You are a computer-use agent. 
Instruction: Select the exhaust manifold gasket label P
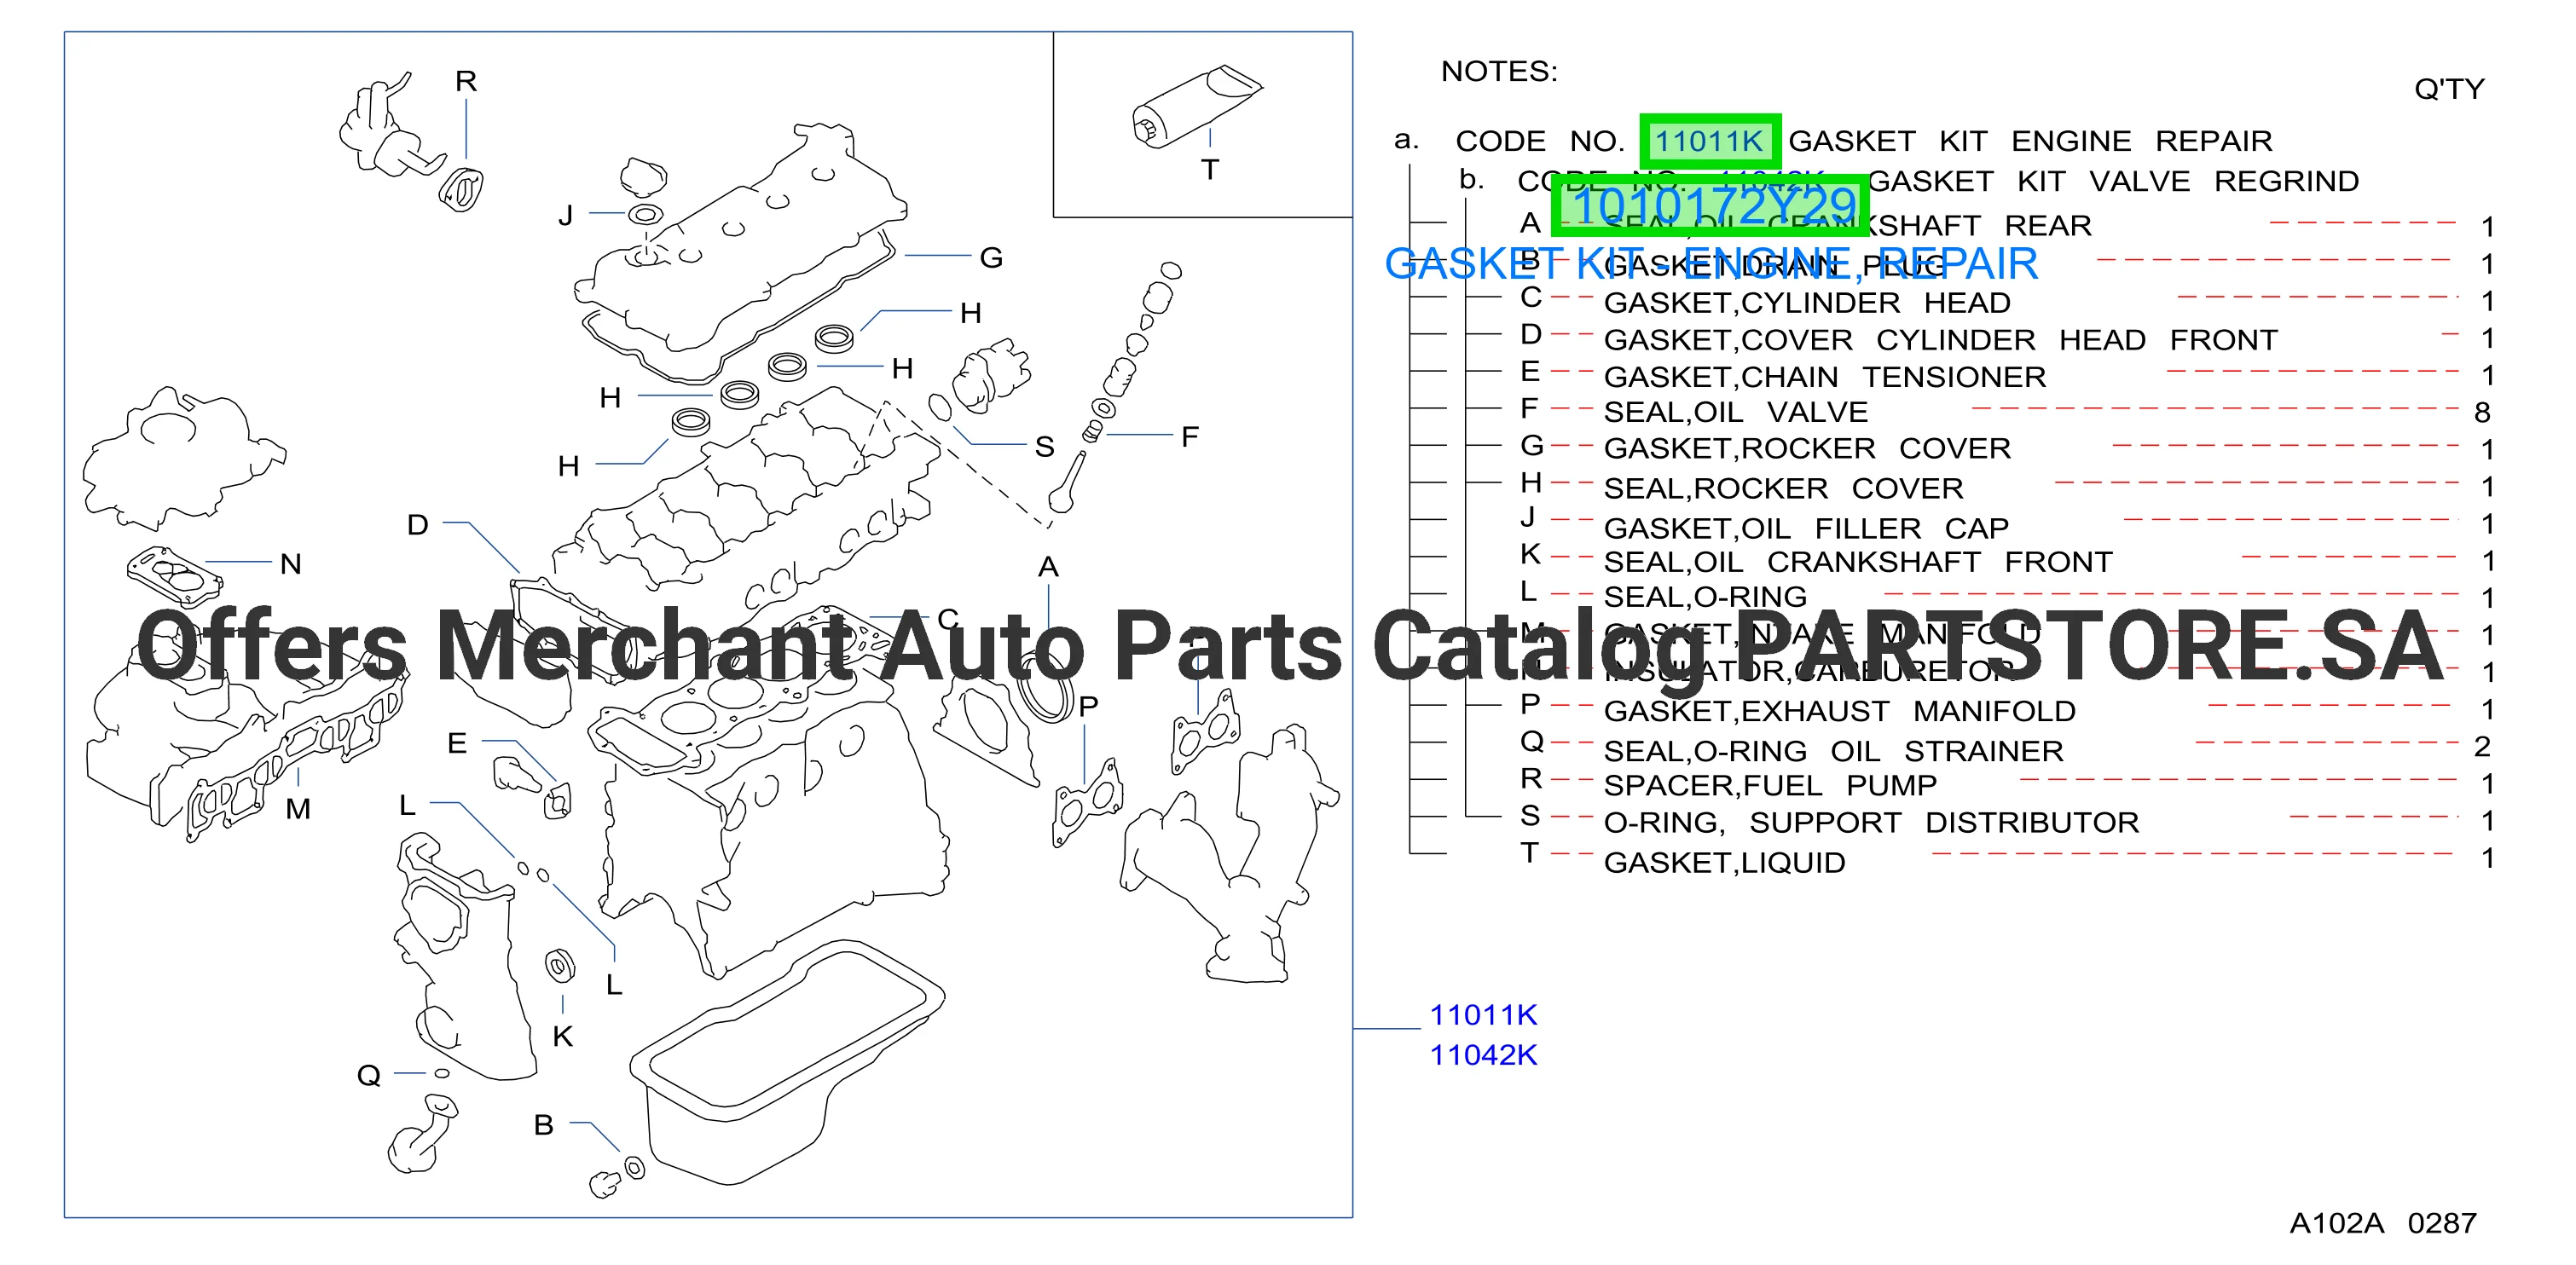(1089, 707)
